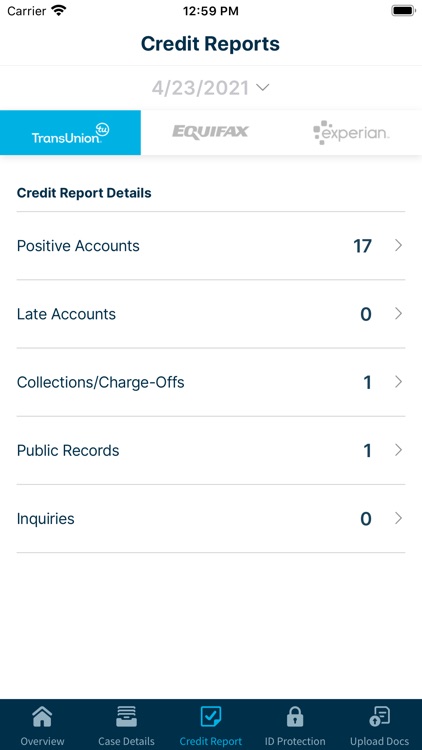Switch to the Equifax report tab
Viewport: 422px width, 750px height.
coord(211,132)
